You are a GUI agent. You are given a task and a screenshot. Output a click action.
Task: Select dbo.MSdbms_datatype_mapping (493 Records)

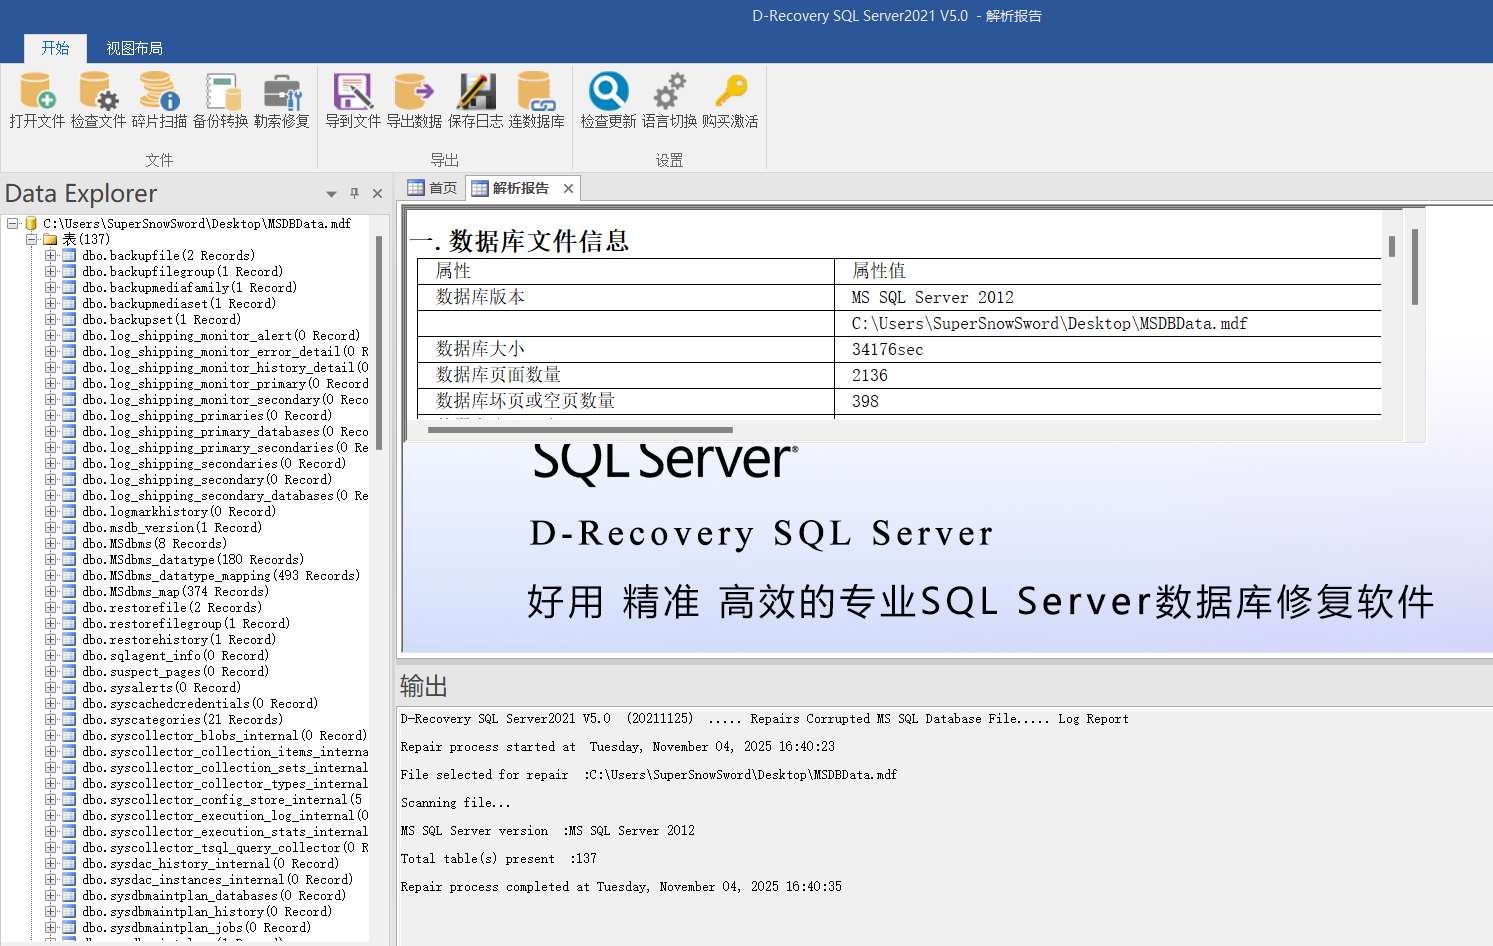click(x=221, y=576)
